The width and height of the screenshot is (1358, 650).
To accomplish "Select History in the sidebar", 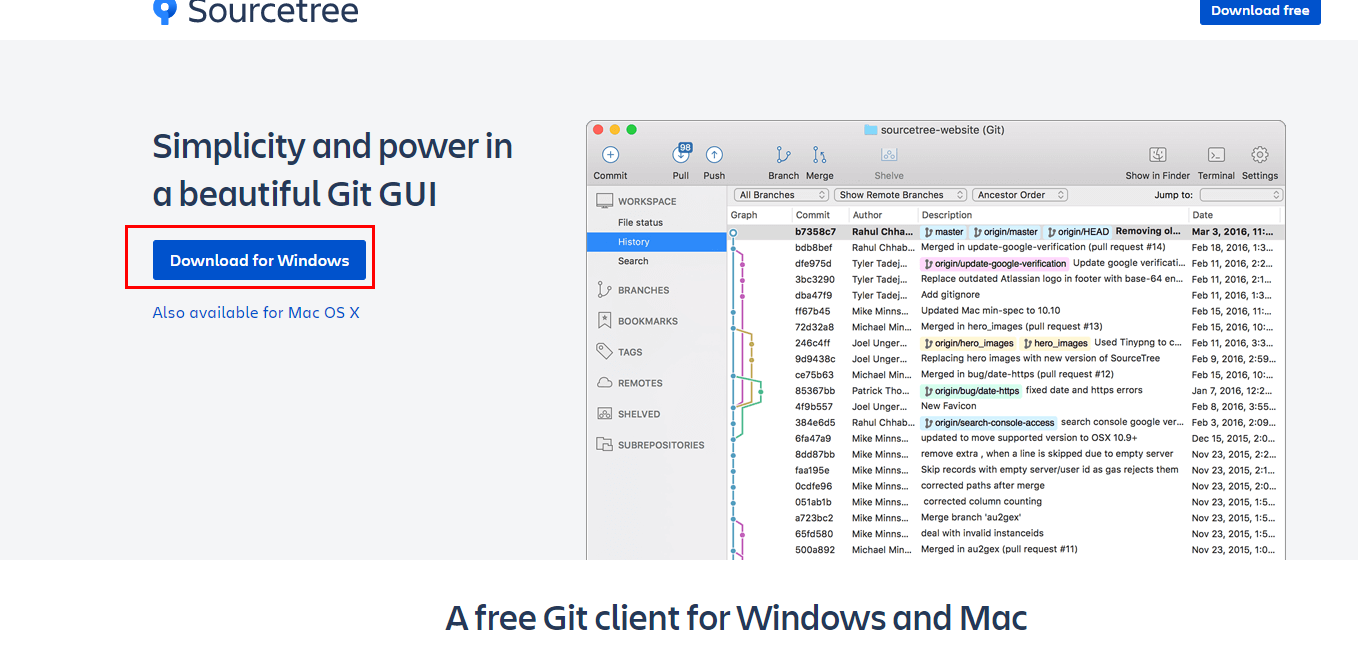I will pos(657,242).
